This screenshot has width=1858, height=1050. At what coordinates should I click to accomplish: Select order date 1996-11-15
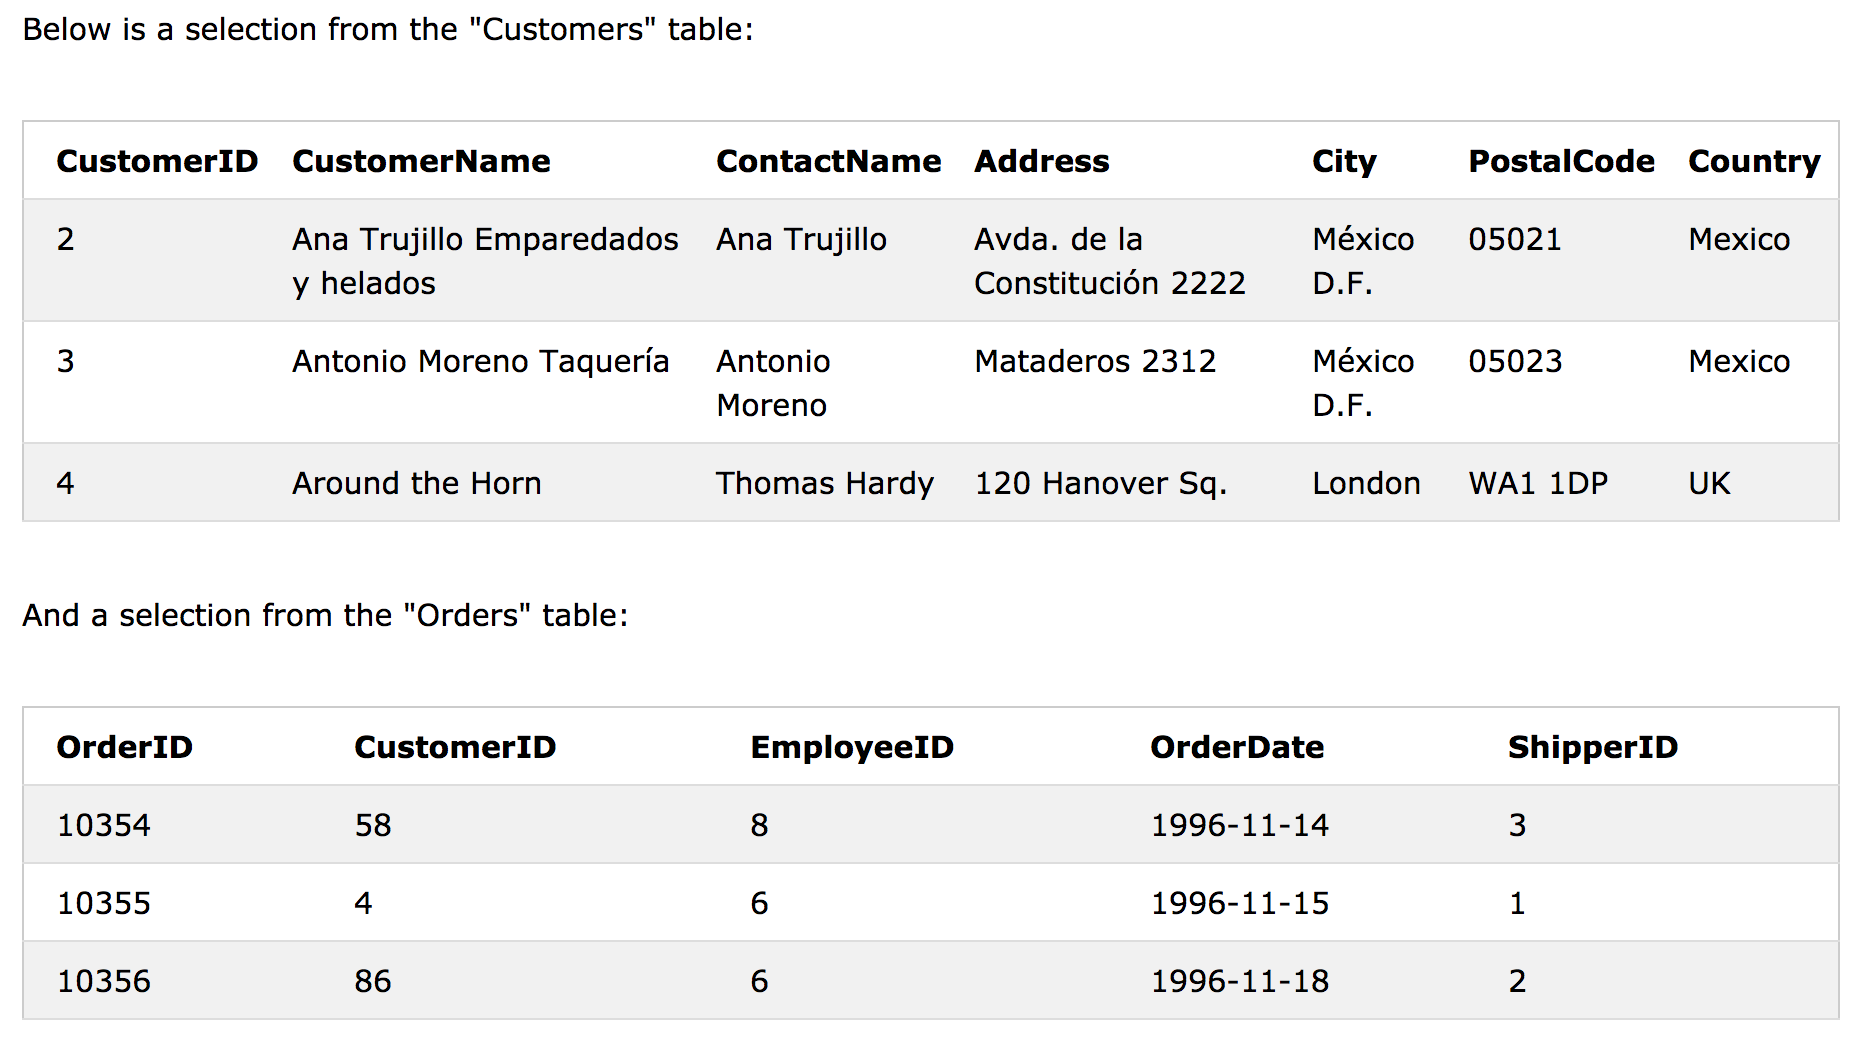pyautogui.click(x=1239, y=903)
